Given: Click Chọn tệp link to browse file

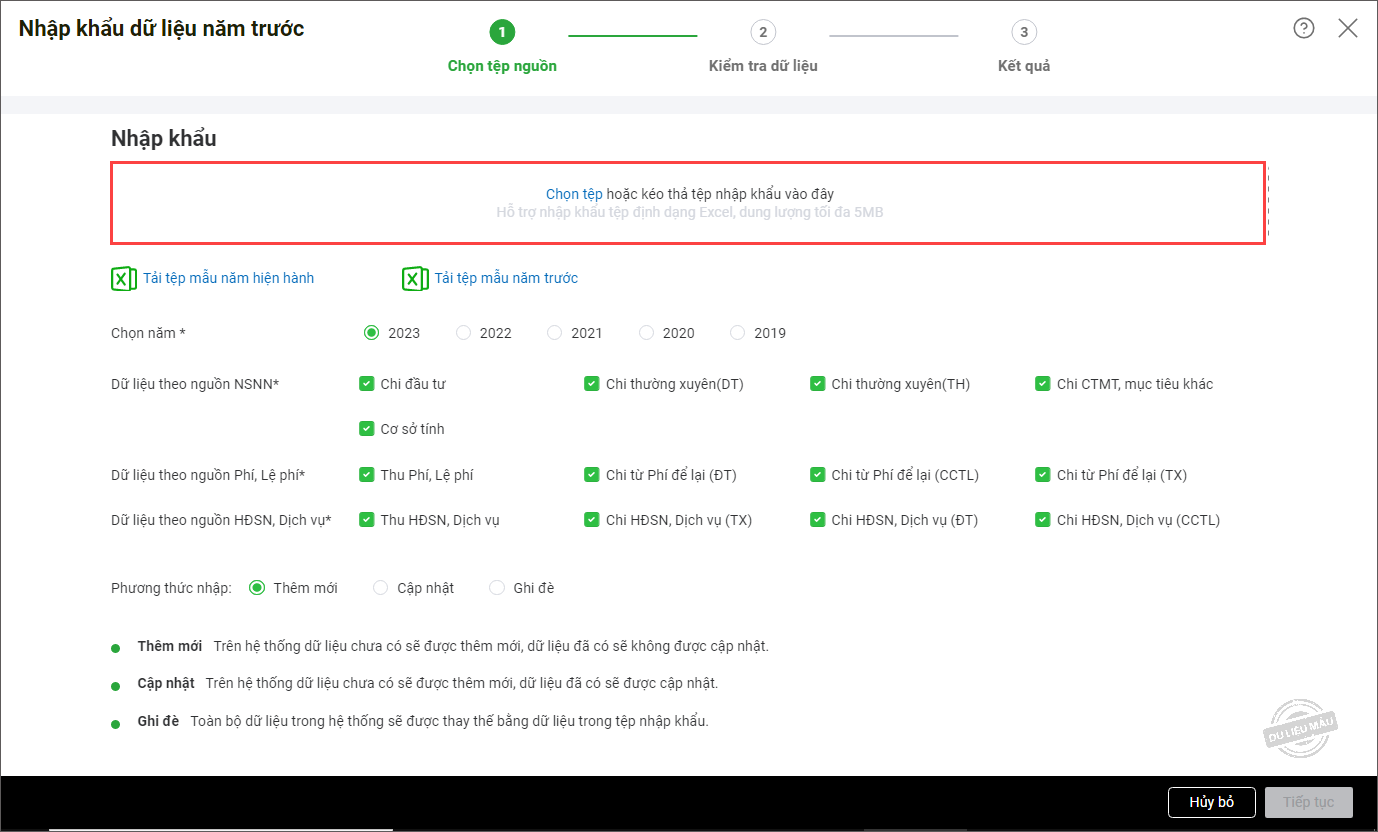Looking at the screenshot, I should tap(574, 194).
